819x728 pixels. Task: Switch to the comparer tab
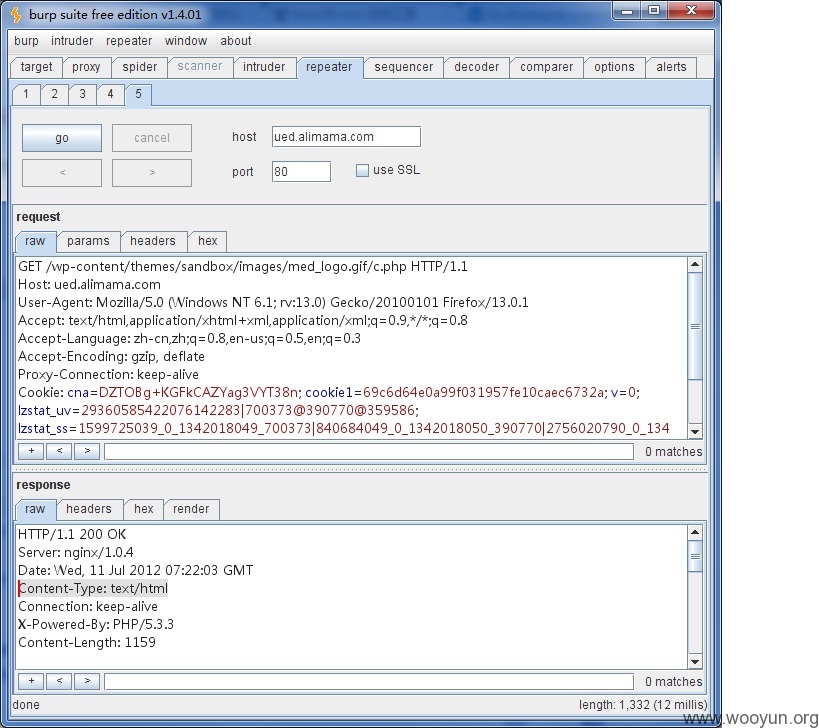(546, 67)
